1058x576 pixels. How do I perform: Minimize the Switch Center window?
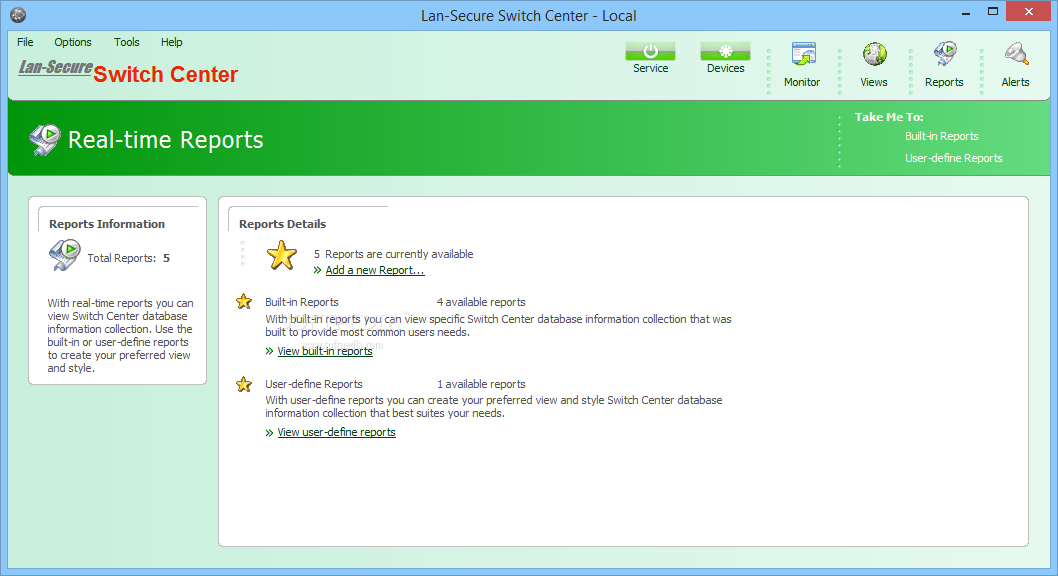[966, 12]
